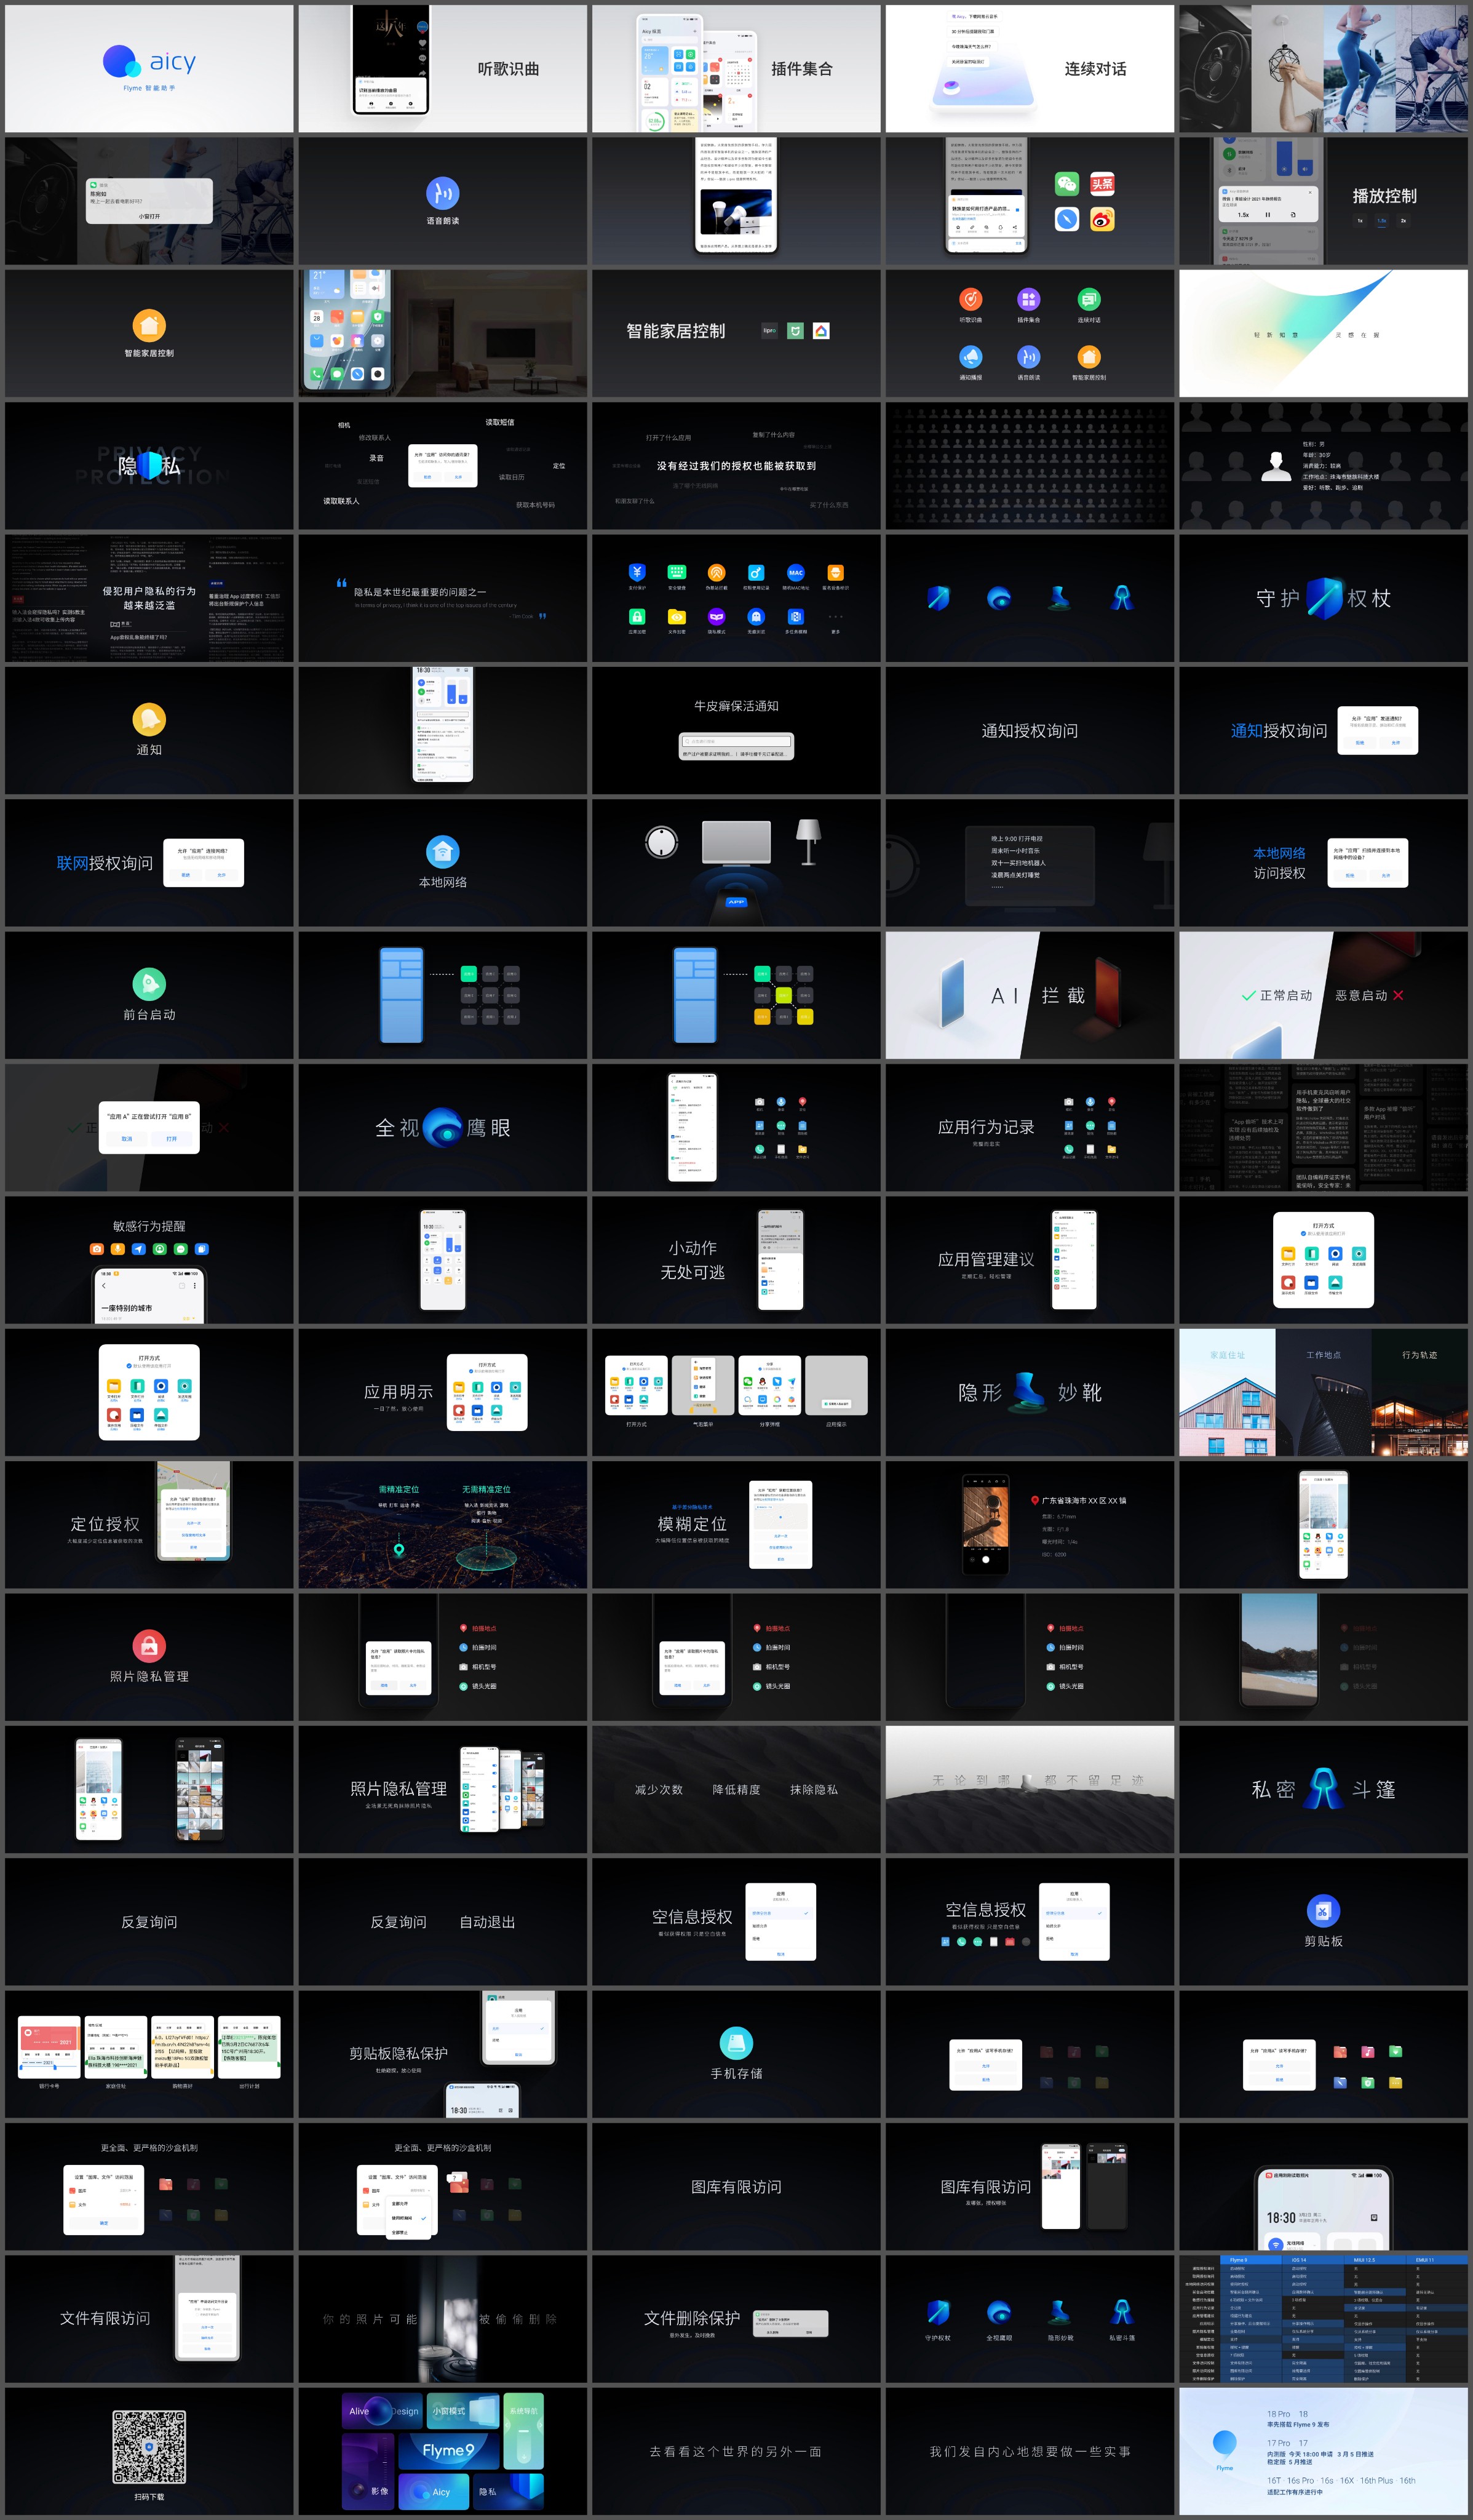Image resolution: width=1473 pixels, height=2520 pixels.
Task: Click the 扫码下载 QR code
Action: [149, 2447]
